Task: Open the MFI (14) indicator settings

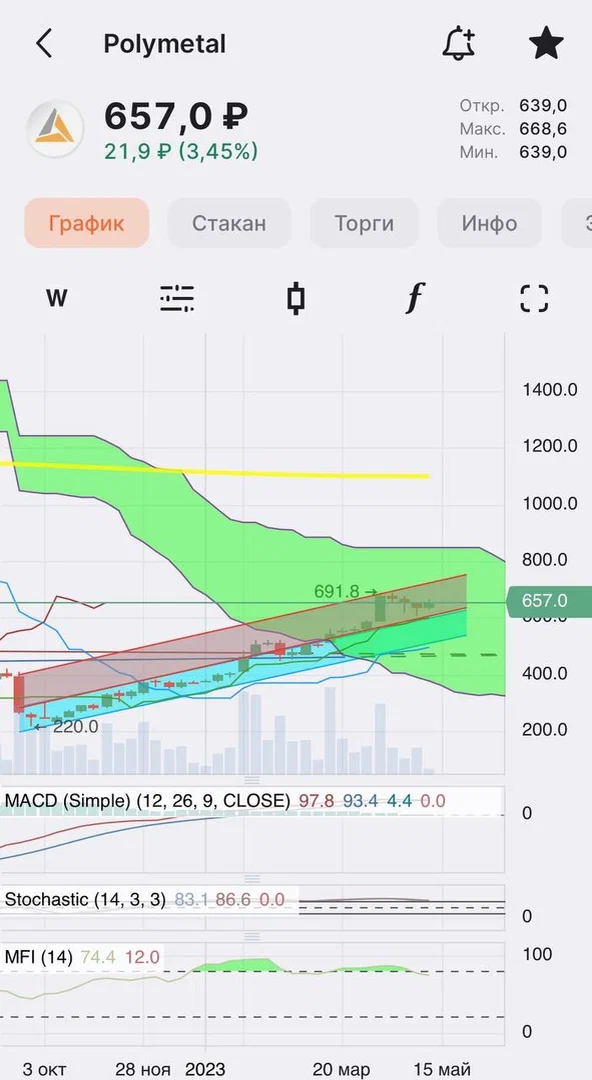Action: 39,957
